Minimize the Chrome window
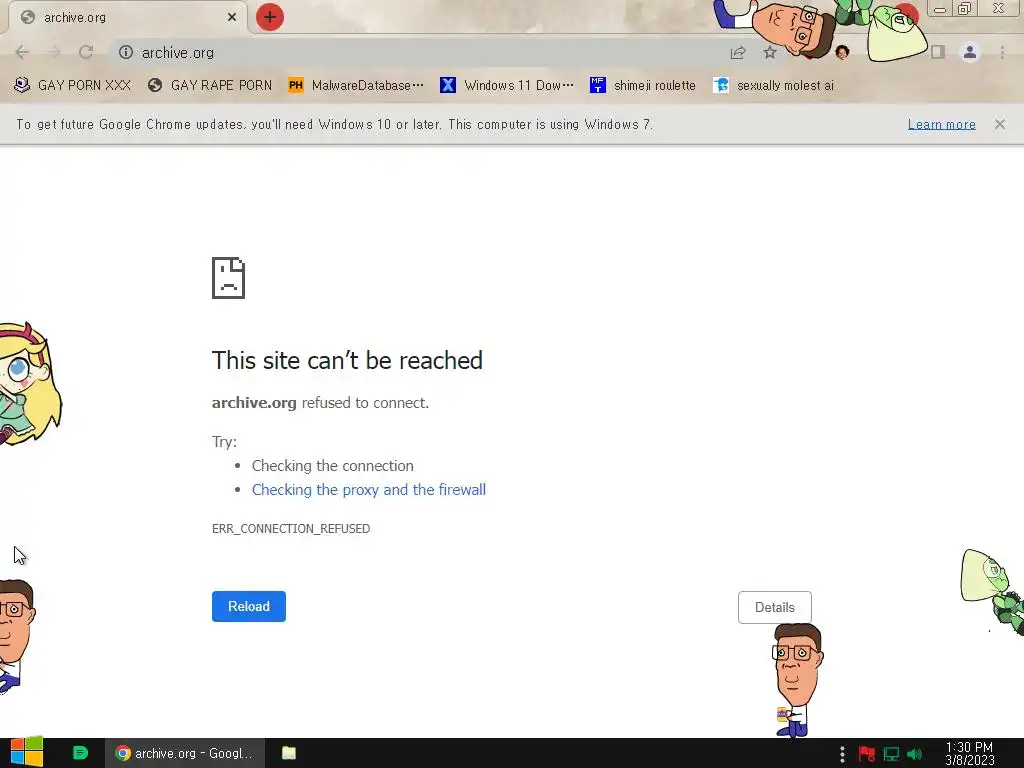Viewport: 1024px width, 768px height. click(940, 9)
